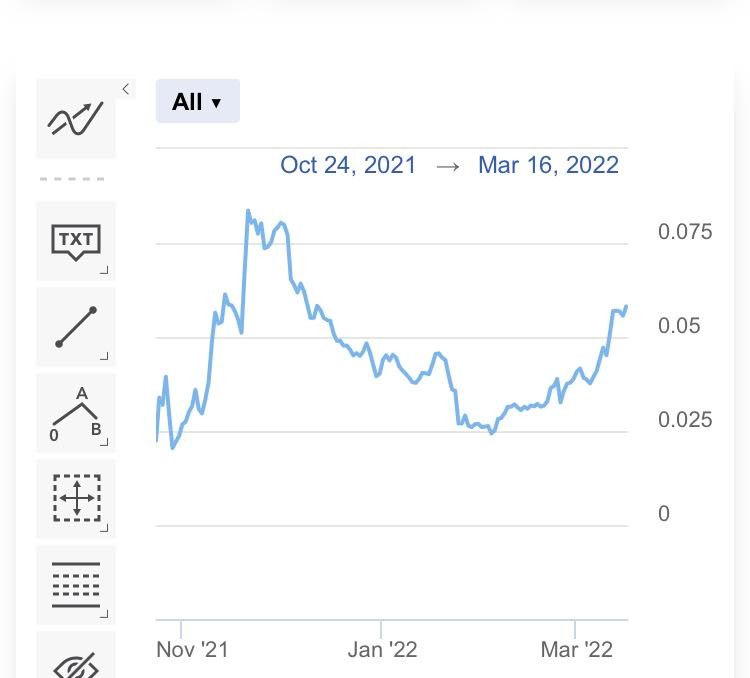Screen dimensions: 750x678
Task: Click the 0.05 price axis label
Action: 679,326
